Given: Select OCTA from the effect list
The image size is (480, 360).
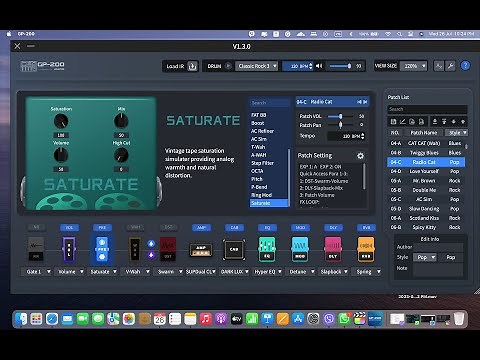Looking at the screenshot, I should (268, 171).
